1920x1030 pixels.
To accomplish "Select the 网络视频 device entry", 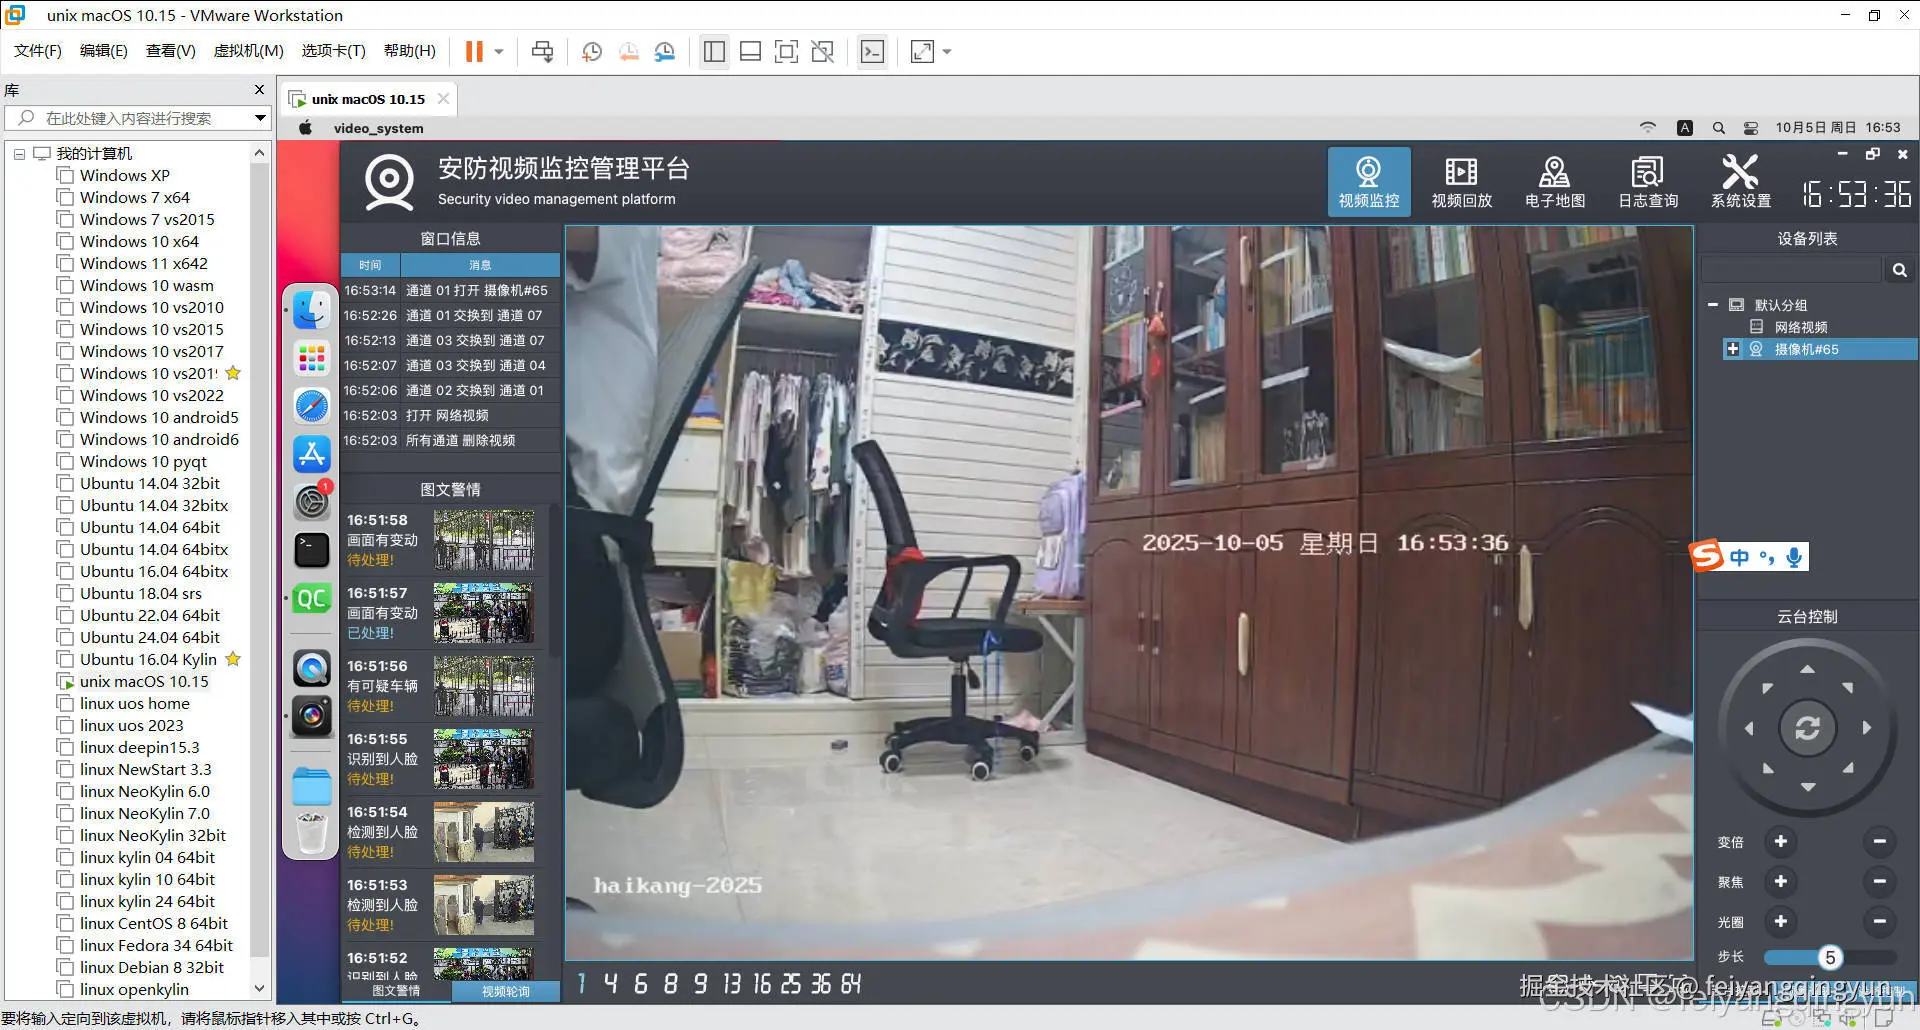I will click(x=1801, y=327).
